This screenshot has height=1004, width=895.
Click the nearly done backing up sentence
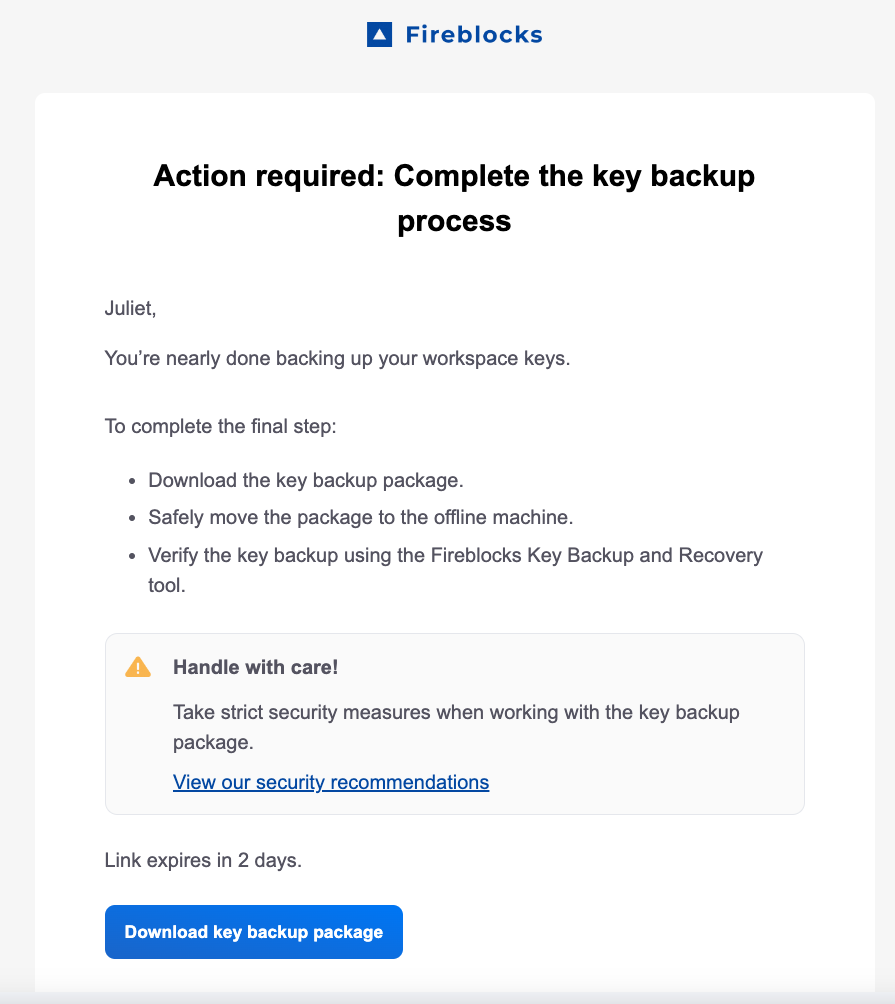tap(337, 358)
